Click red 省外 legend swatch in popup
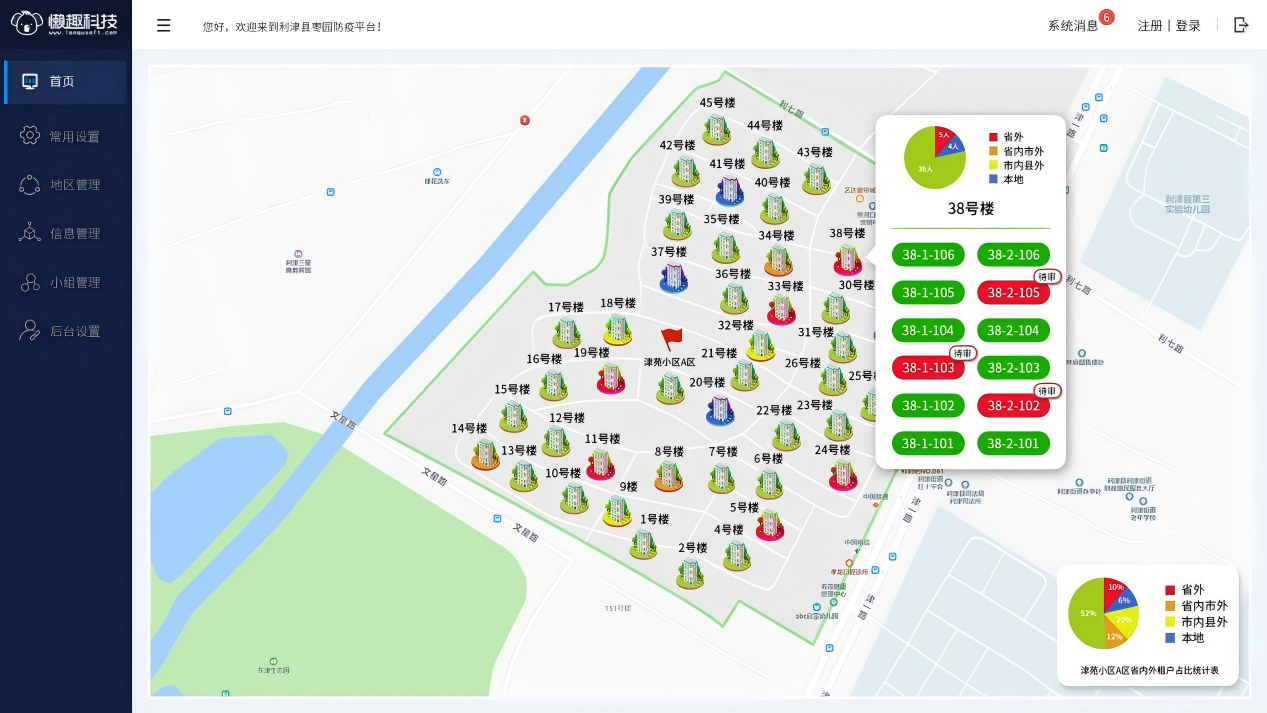 click(x=993, y=137)
